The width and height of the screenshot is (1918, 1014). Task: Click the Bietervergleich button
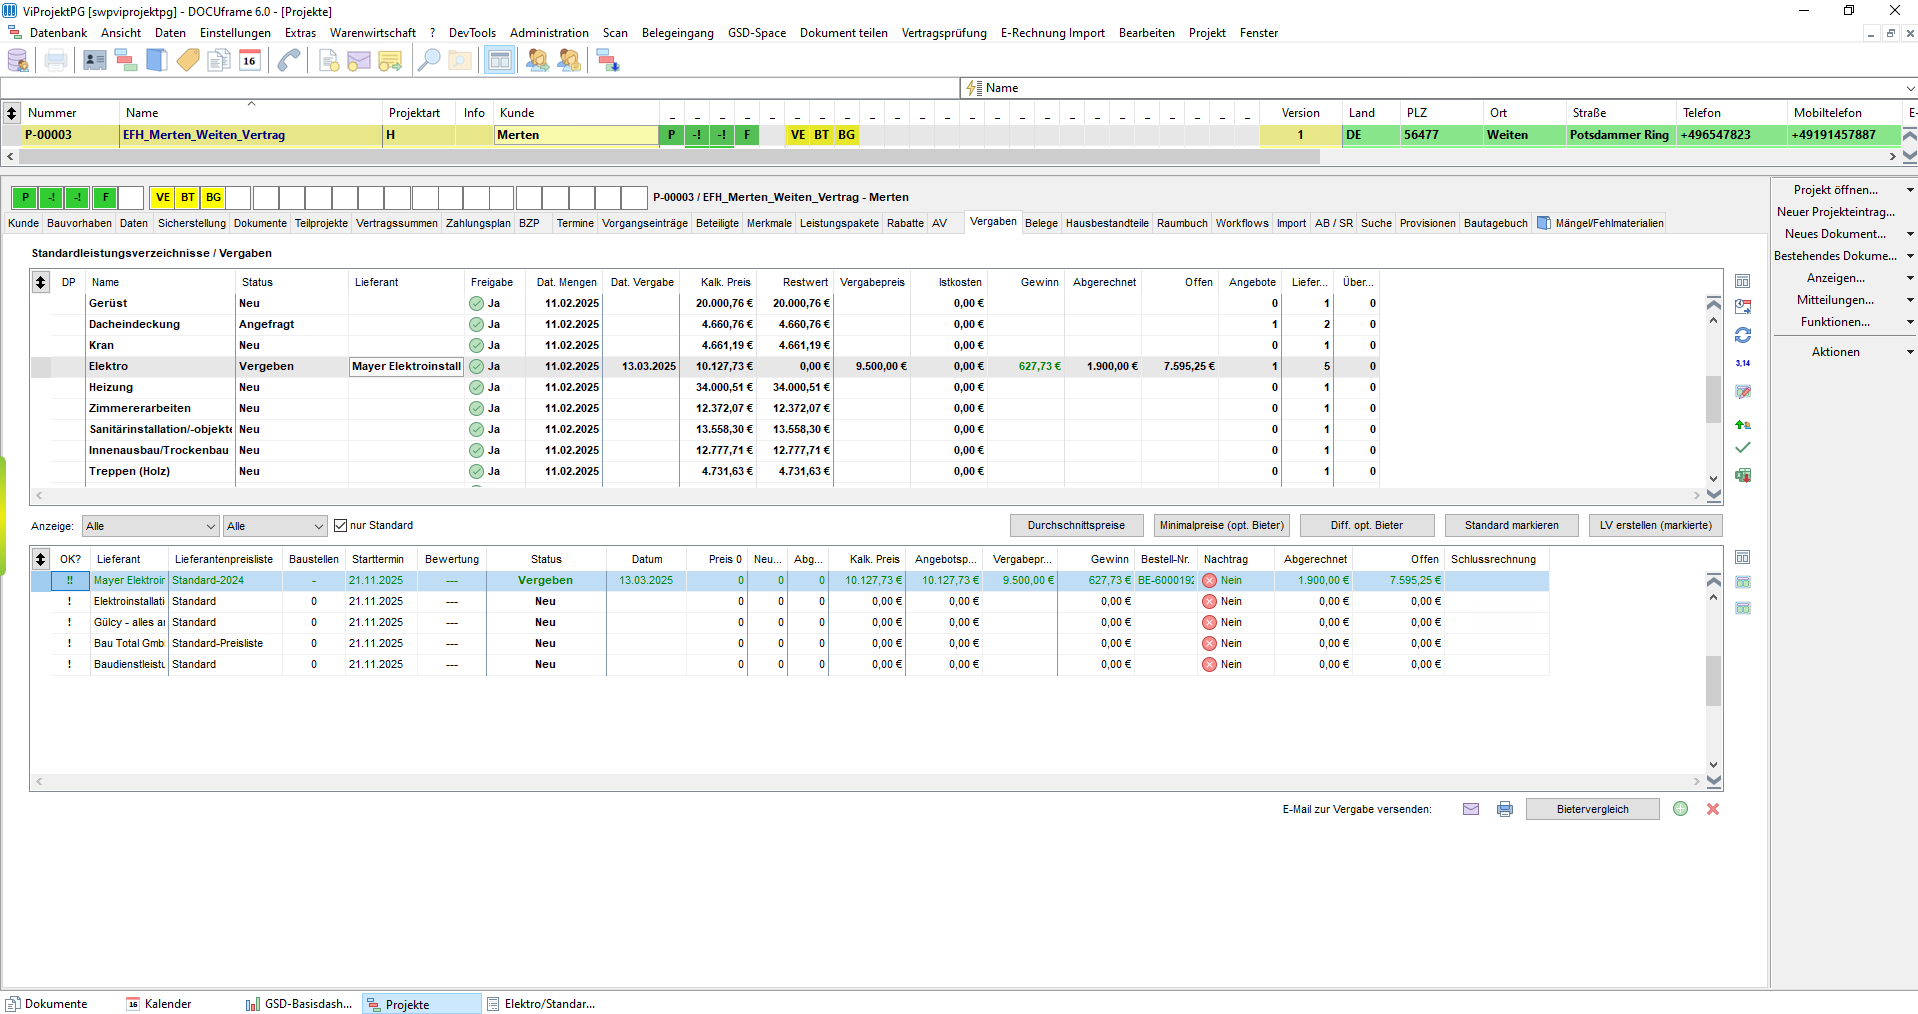(x=1593, y=809)
